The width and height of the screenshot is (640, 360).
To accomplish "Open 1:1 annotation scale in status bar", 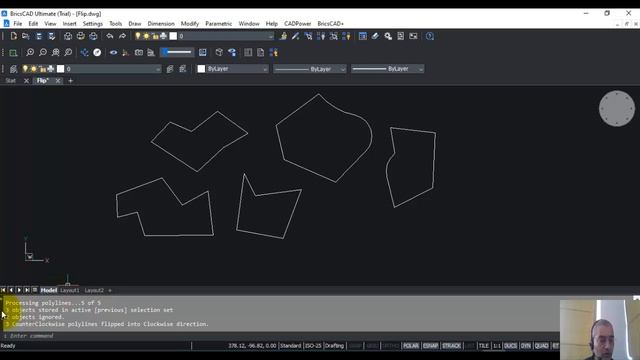I will pyautogui.click(x=497, y=346).
